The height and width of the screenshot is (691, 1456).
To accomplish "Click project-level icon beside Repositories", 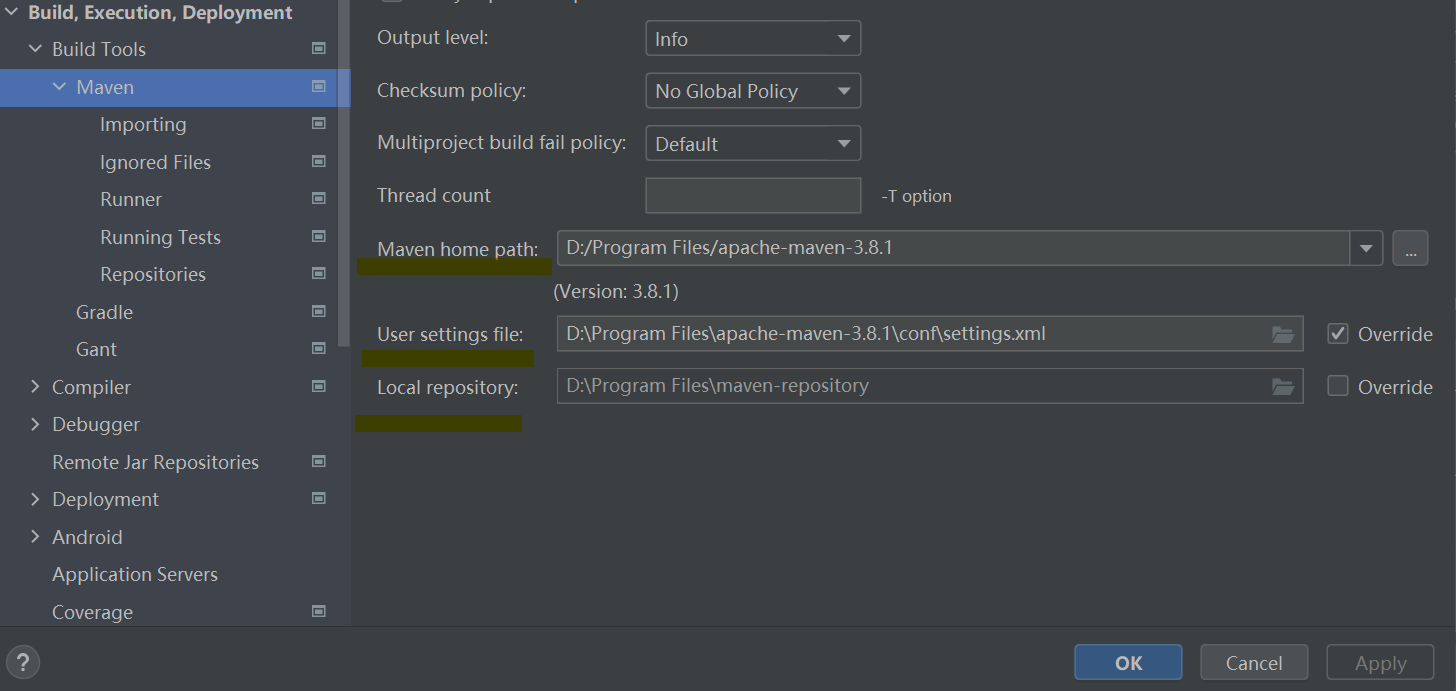I will 319,273.
